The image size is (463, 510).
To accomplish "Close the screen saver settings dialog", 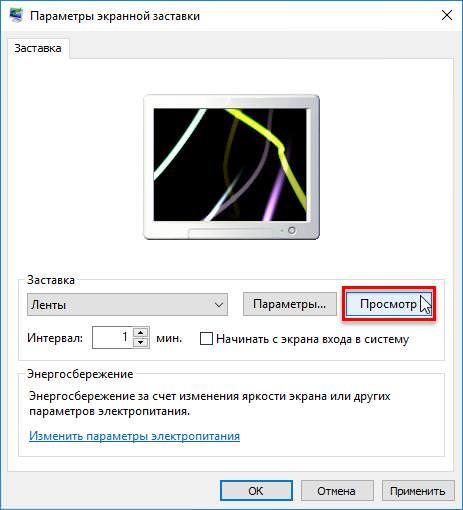I will [447, 15].
